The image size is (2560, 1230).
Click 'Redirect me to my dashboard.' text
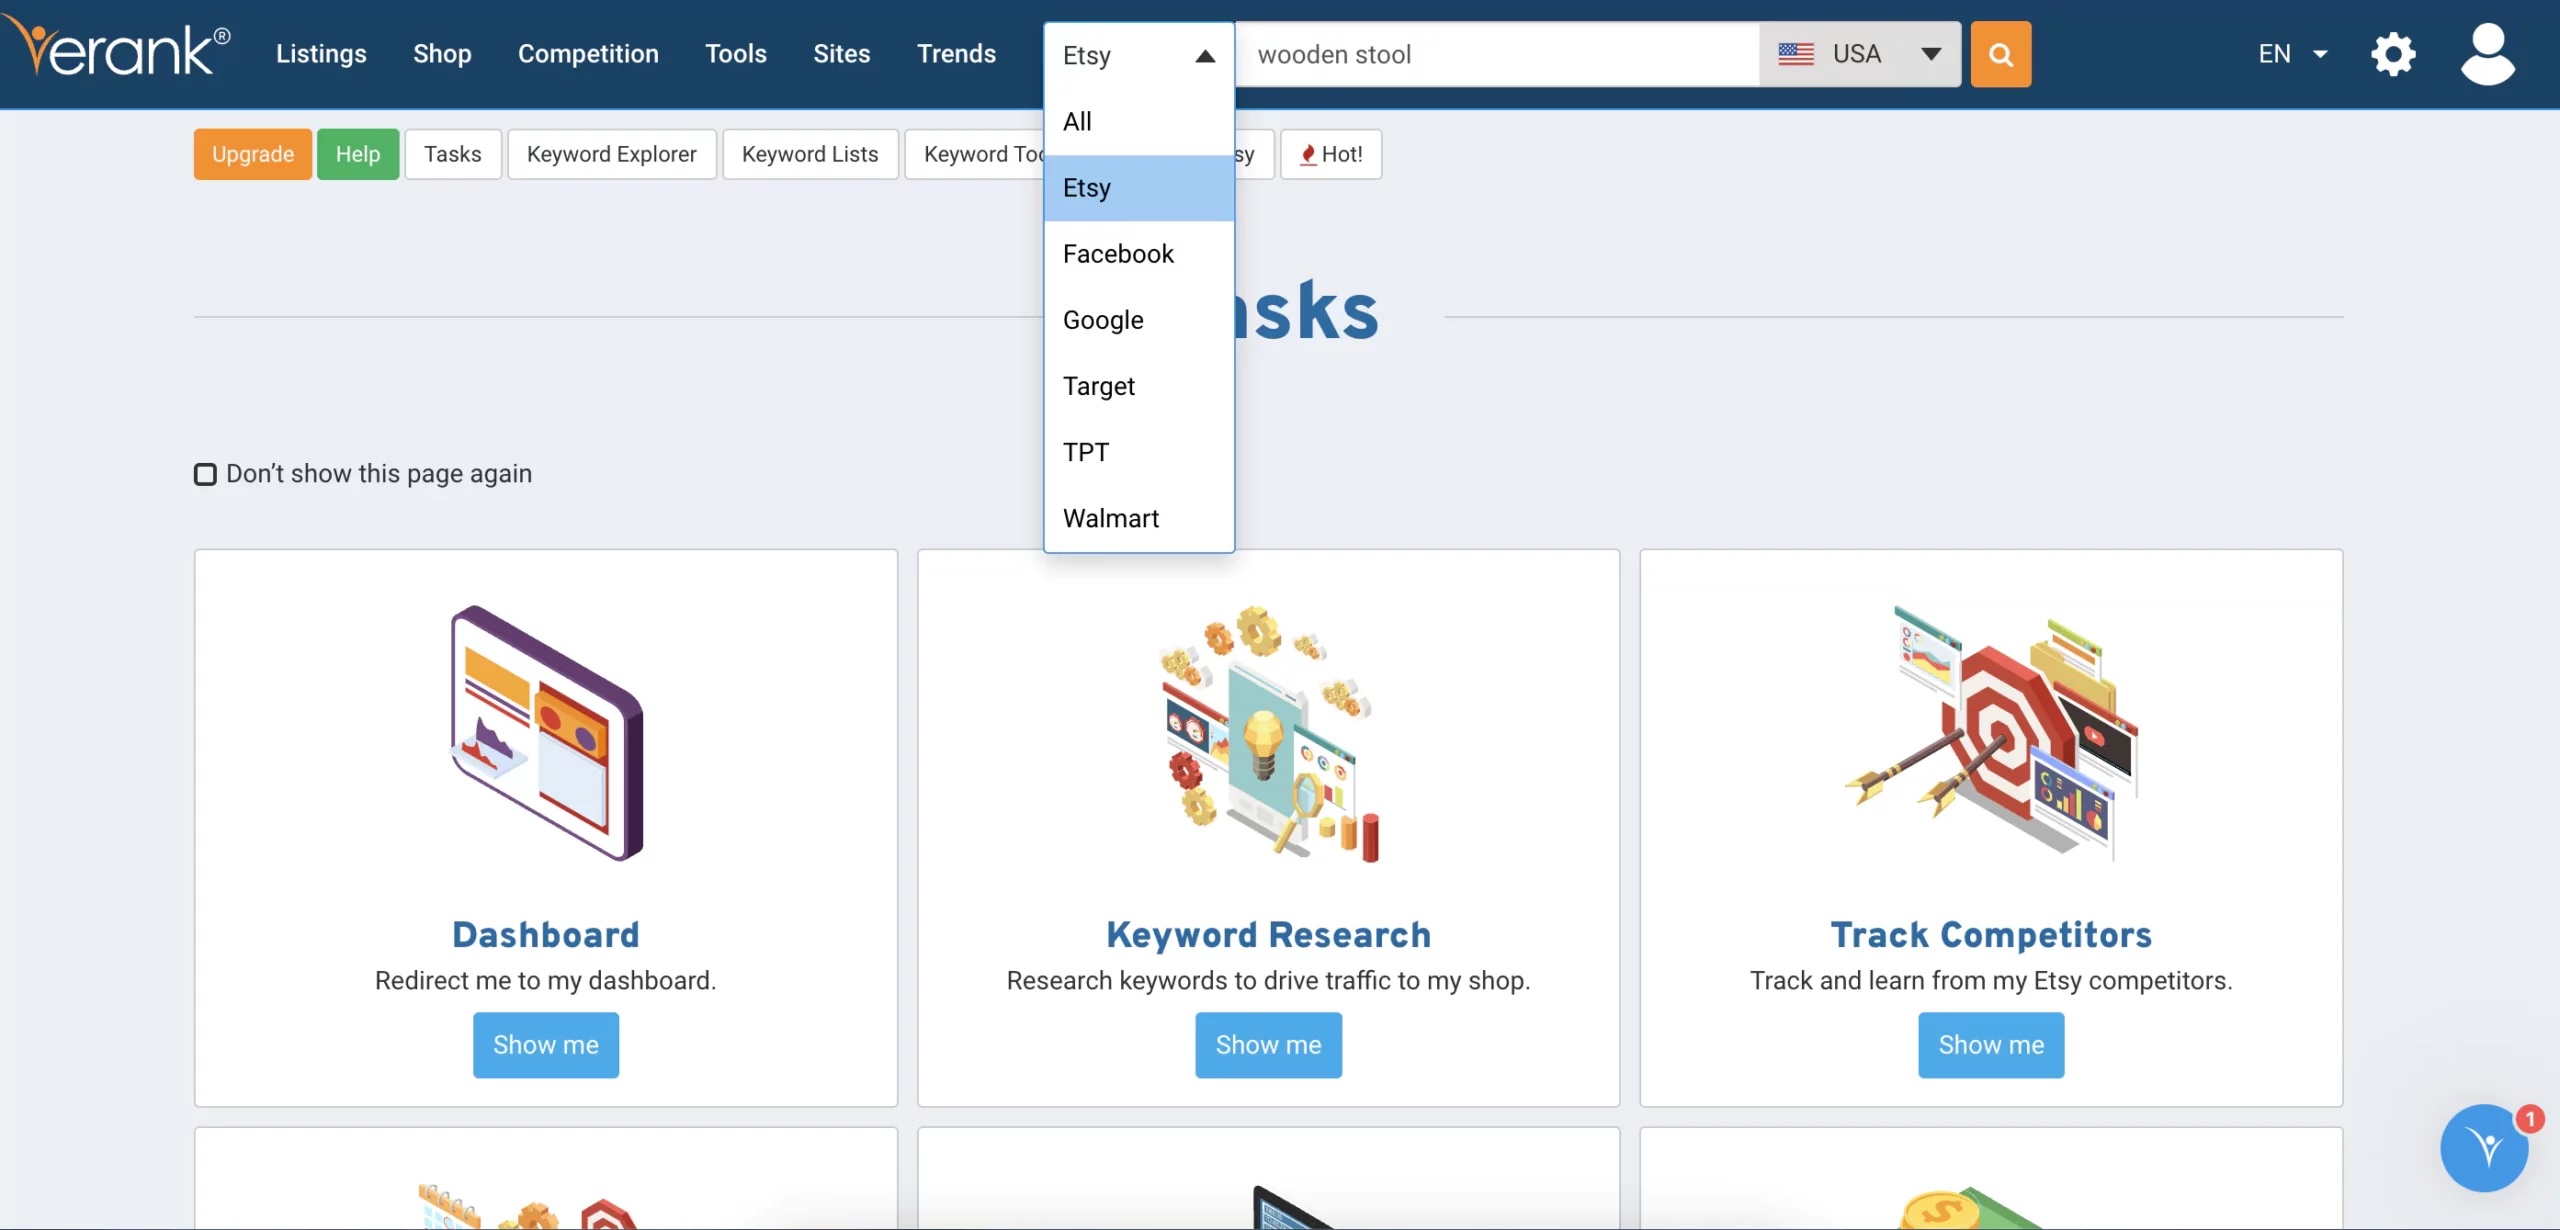pos(546,980)
